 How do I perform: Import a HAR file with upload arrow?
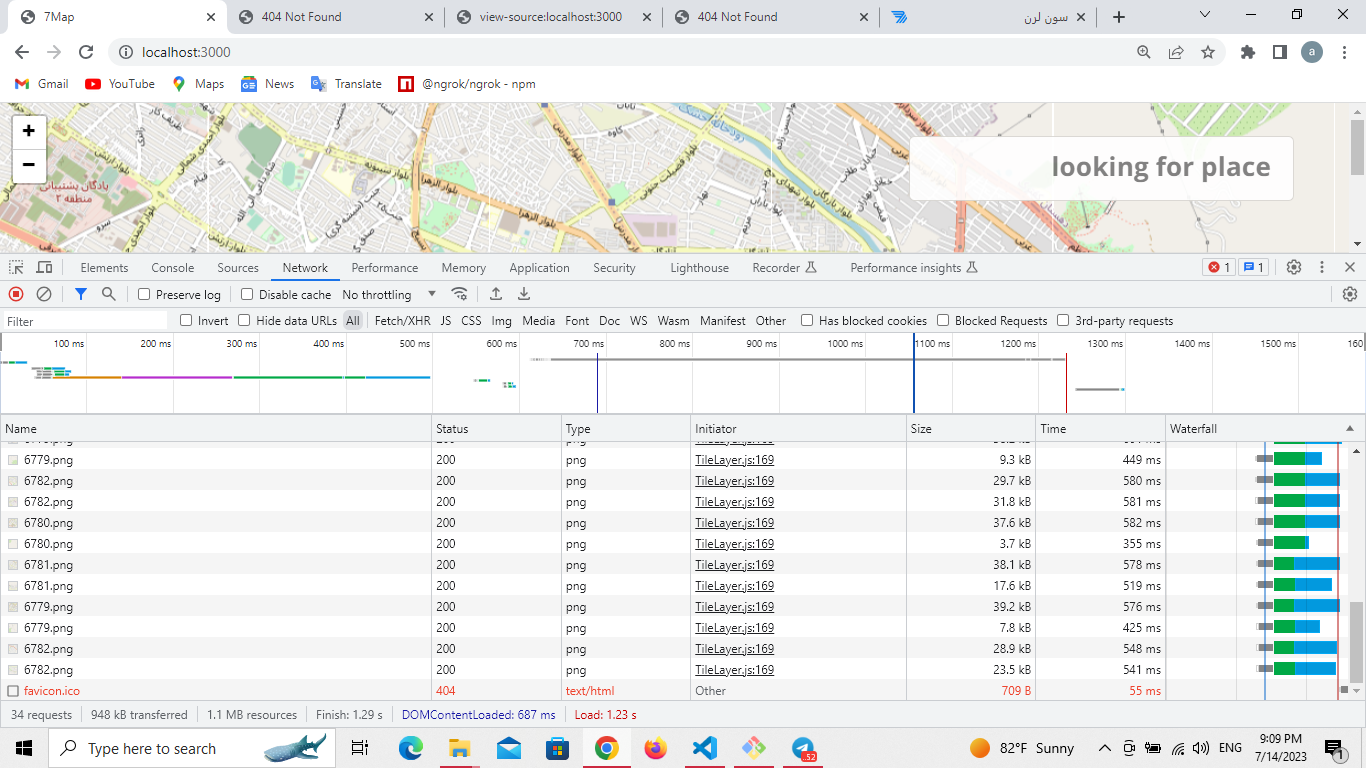pyautogui.click(x=496, y=294)
